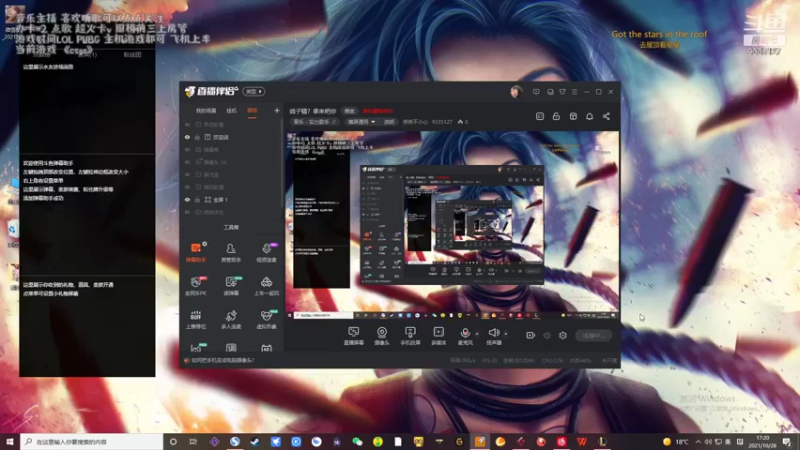Click the live preview canvas
Viewport: 800px width, 450px height.
coord(452,225)
